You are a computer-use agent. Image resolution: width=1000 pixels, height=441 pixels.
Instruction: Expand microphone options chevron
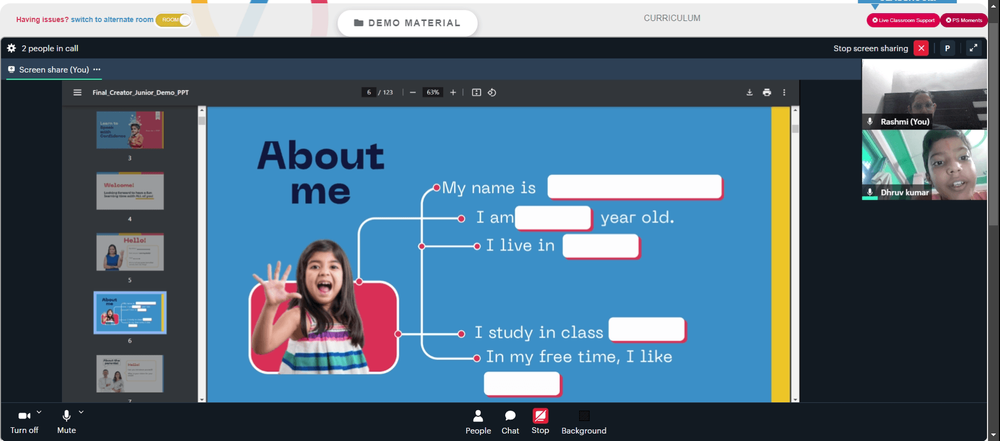click(81, 412)
